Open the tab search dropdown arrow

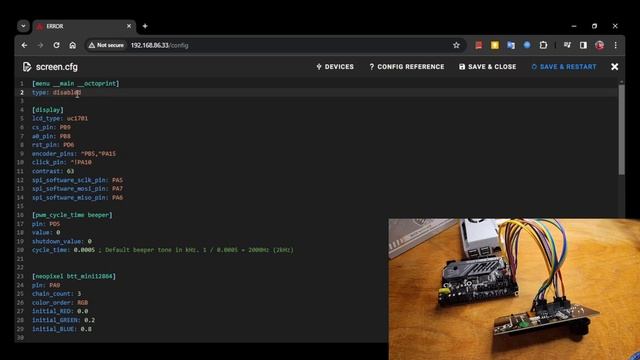[23, 26]
